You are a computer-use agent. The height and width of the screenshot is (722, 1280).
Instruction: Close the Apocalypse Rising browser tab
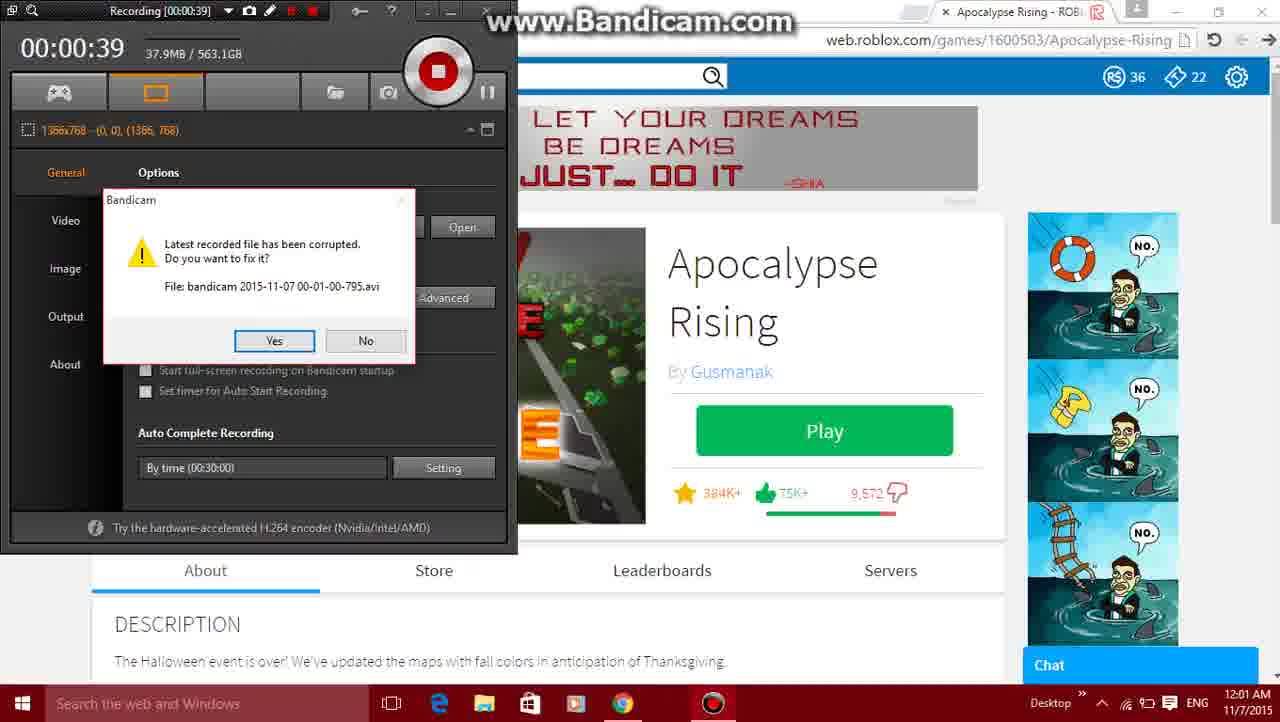(945, 12)
